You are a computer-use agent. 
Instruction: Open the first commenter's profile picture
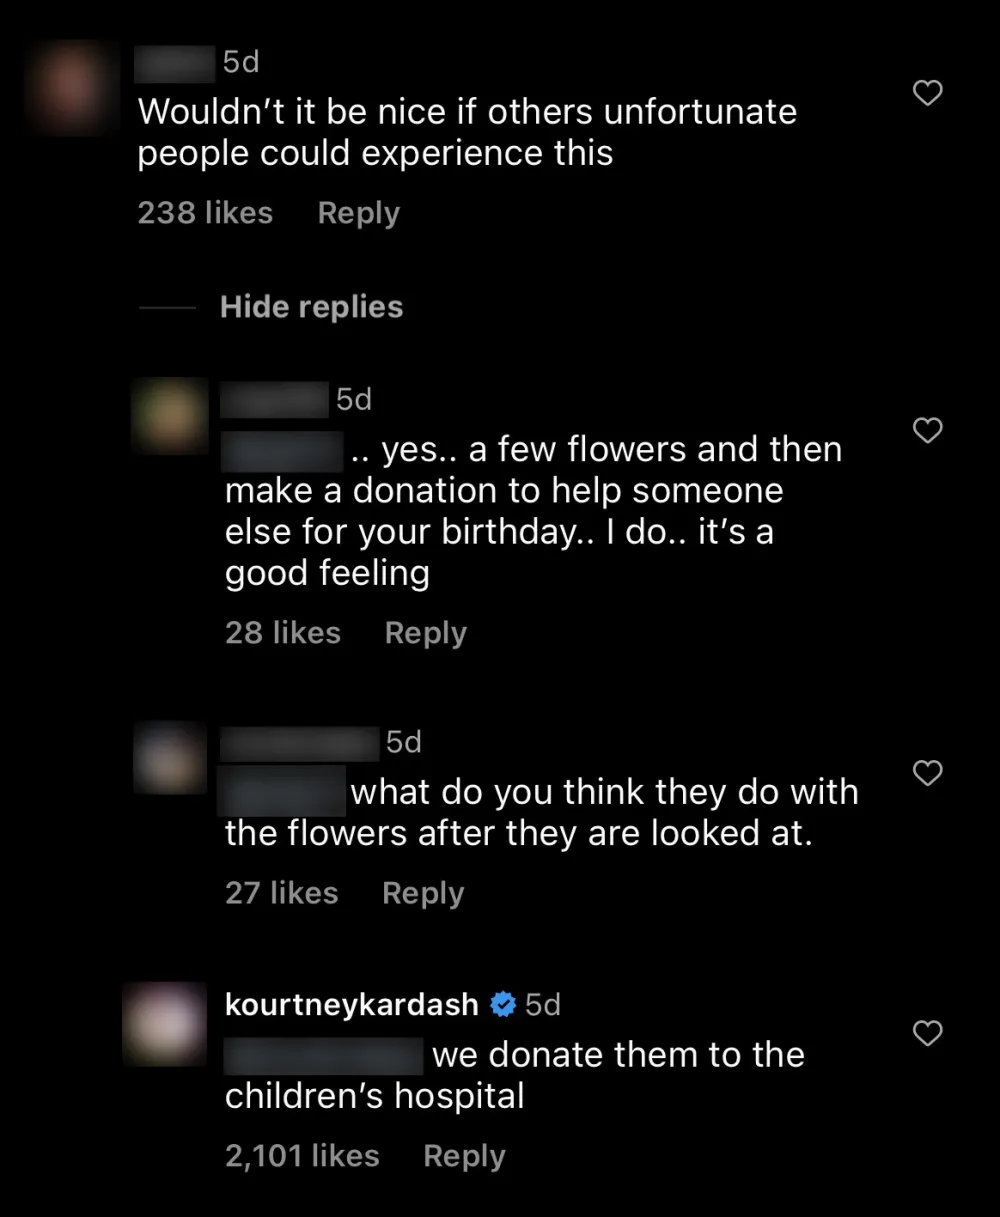[x=70, y=86]
